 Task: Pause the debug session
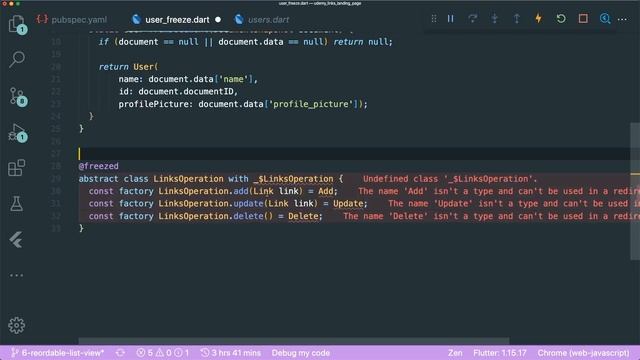451,19
